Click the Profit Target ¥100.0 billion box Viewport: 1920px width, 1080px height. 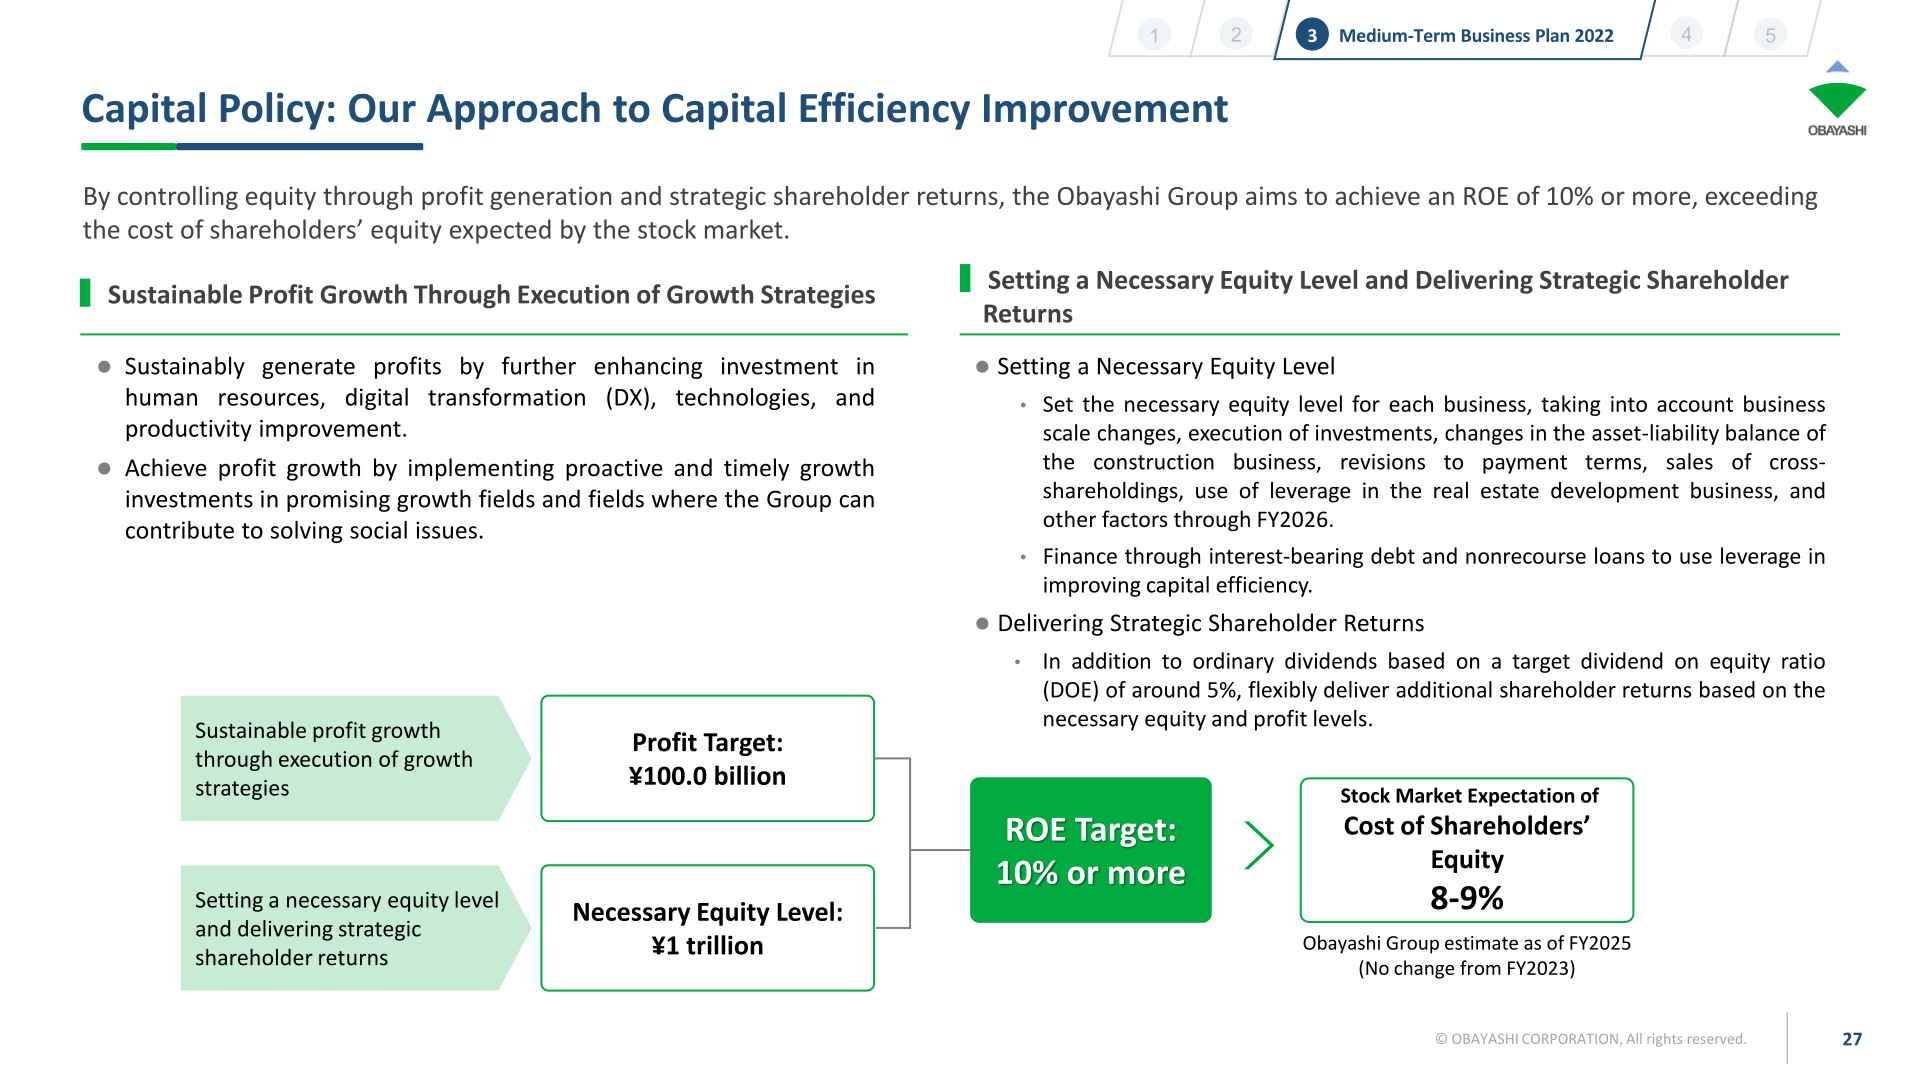(708, 759)
